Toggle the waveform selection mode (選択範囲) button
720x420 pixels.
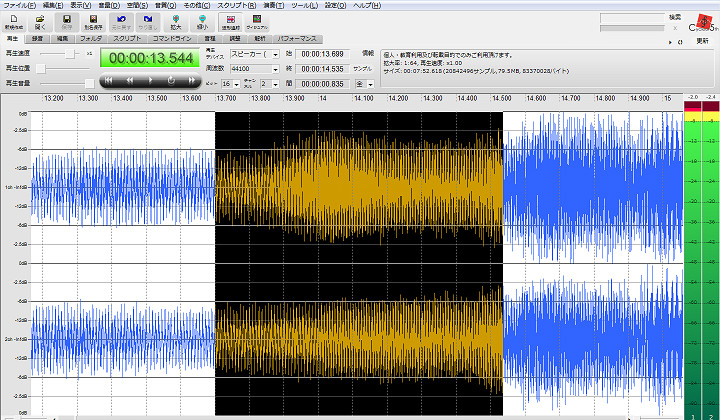(229, 19)
